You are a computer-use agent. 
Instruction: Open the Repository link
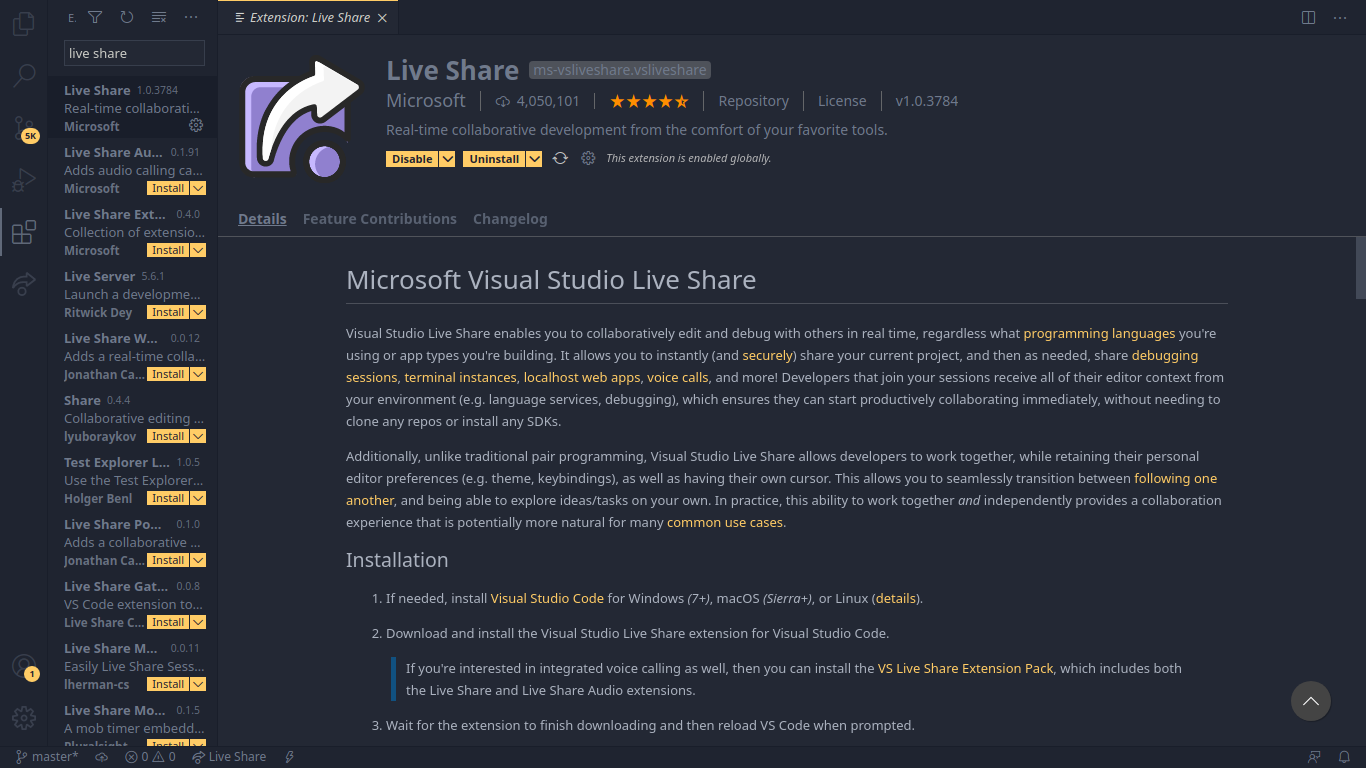tap(753, 101)
